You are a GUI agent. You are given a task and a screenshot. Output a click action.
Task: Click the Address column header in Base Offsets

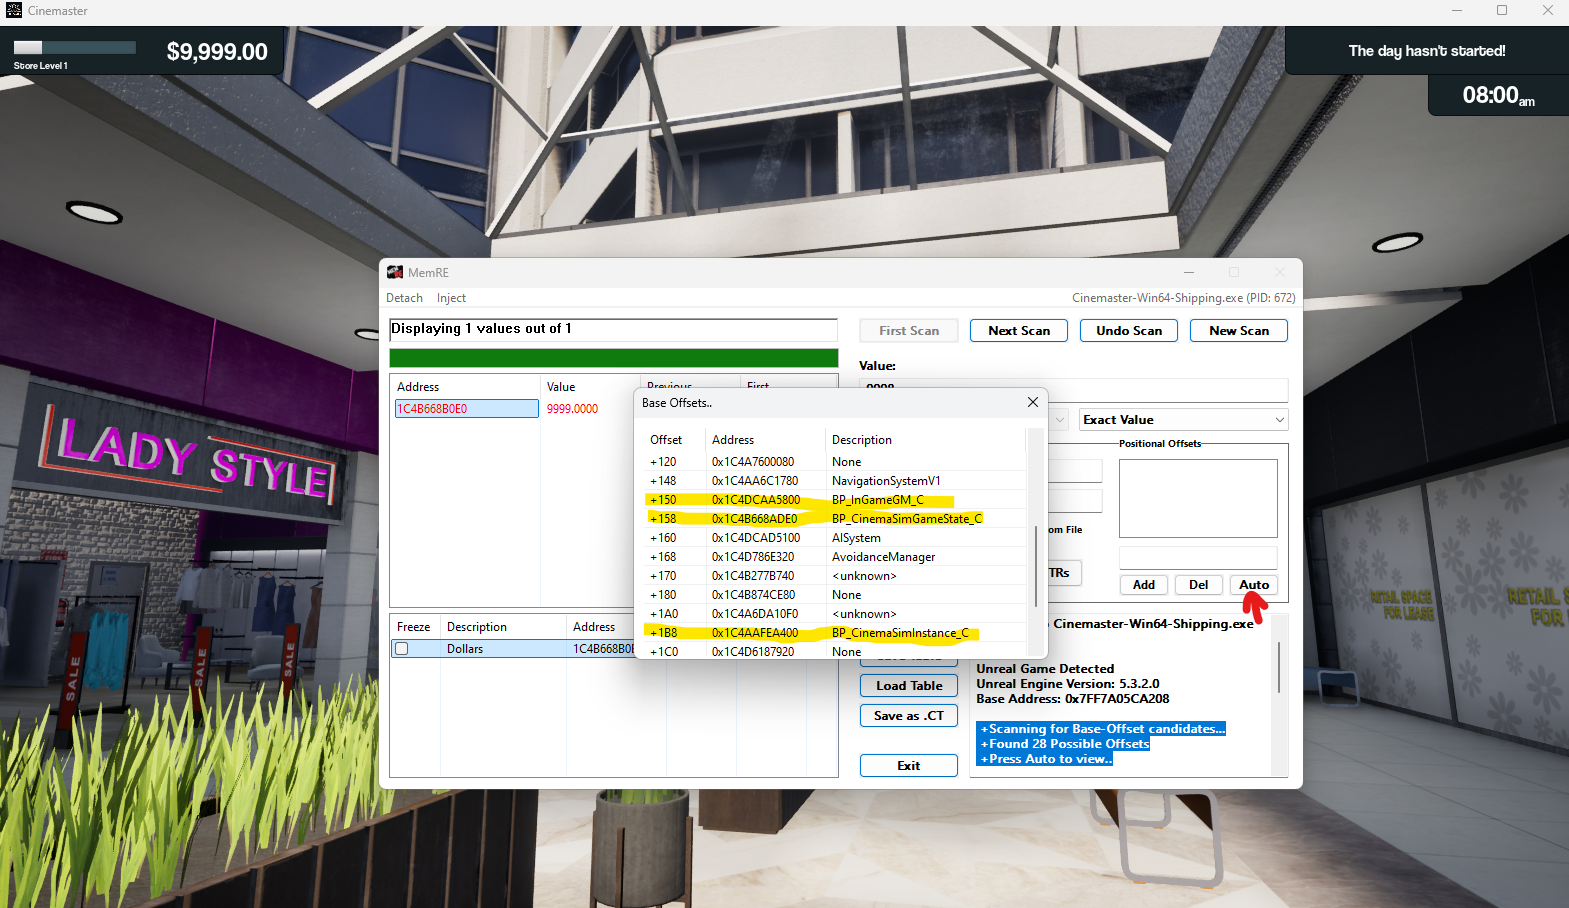733,440
